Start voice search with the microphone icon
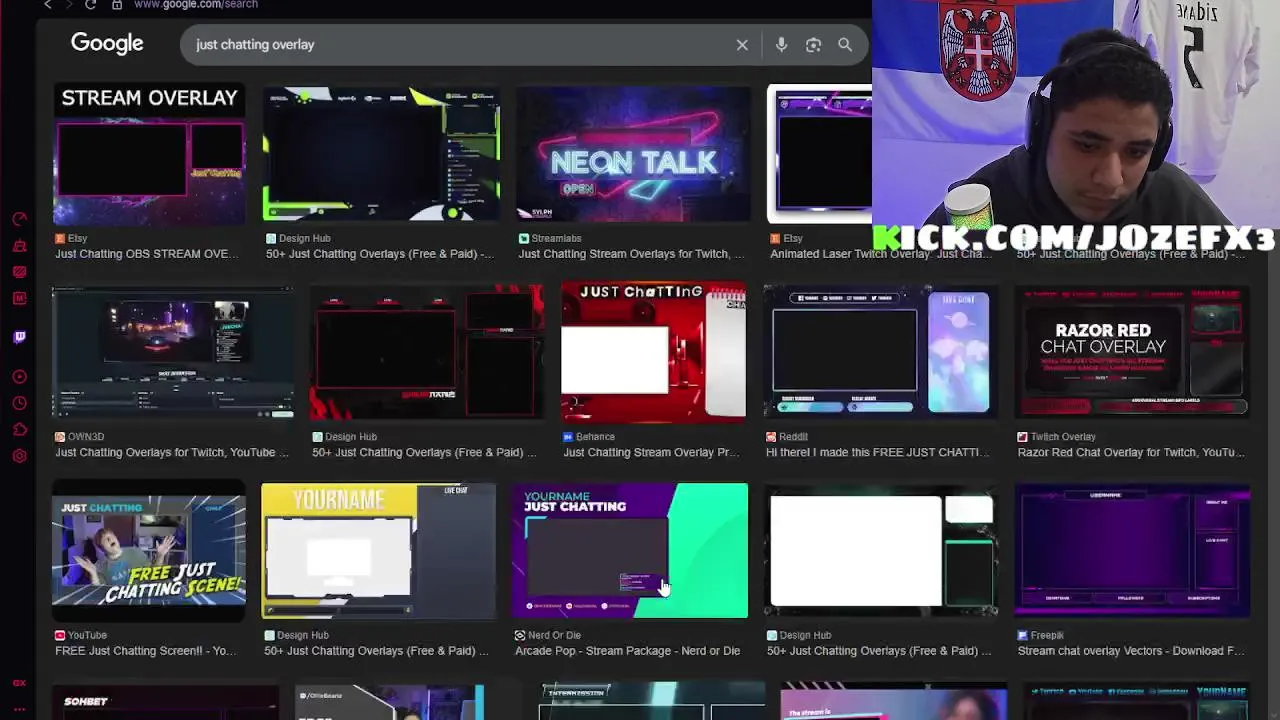 (781, 45)
